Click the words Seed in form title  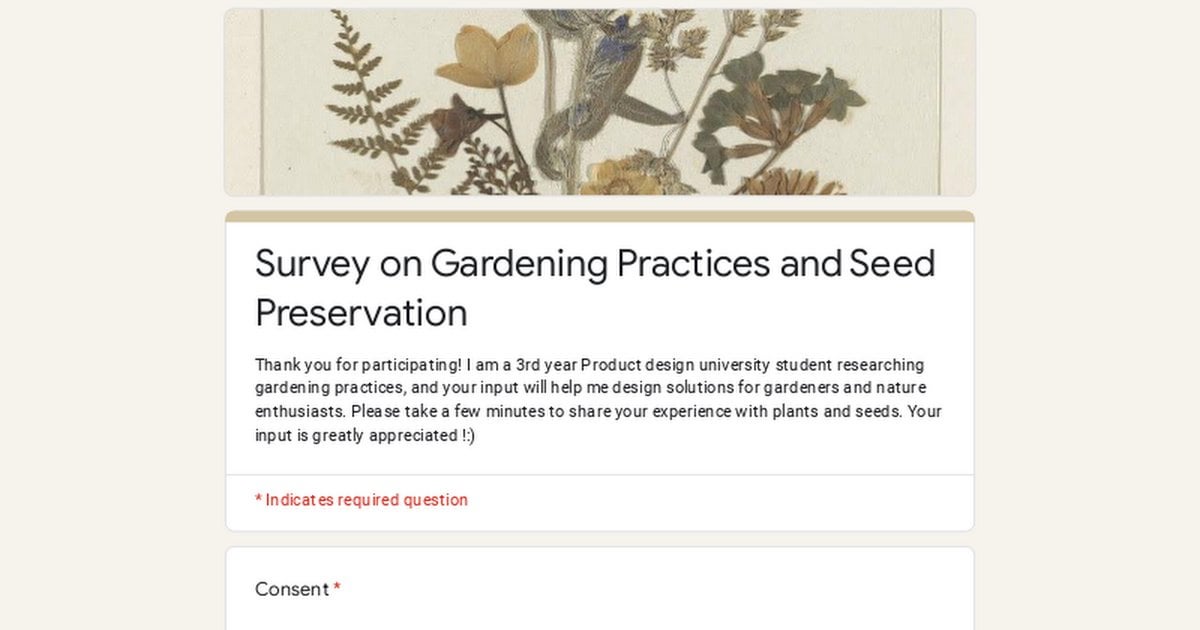[892, 264]
